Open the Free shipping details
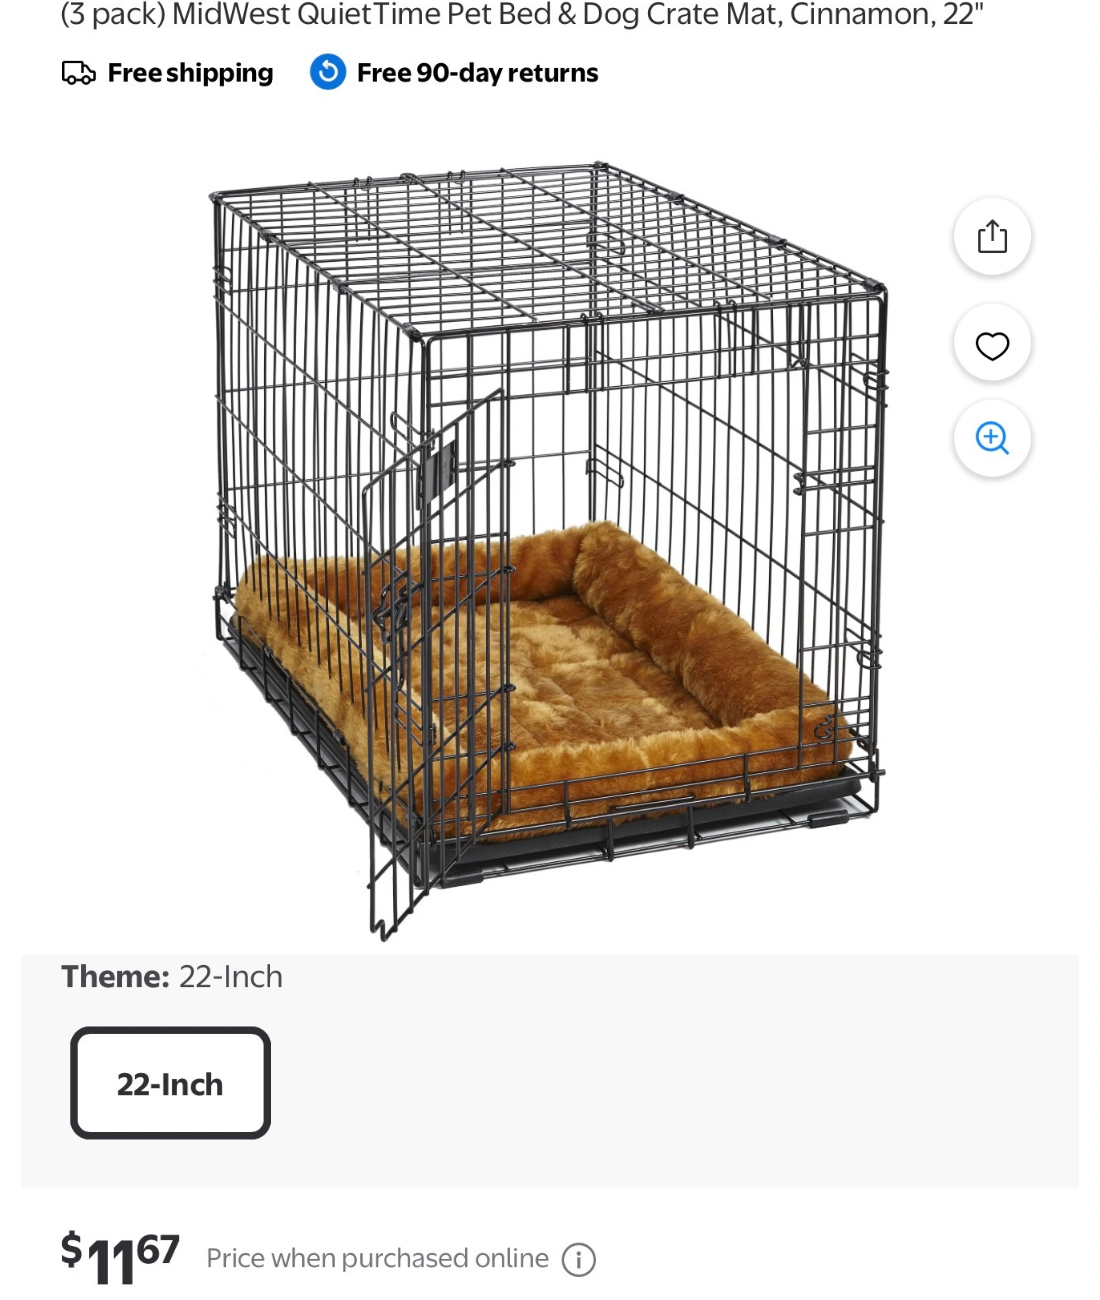 click(x=190, y=73)
